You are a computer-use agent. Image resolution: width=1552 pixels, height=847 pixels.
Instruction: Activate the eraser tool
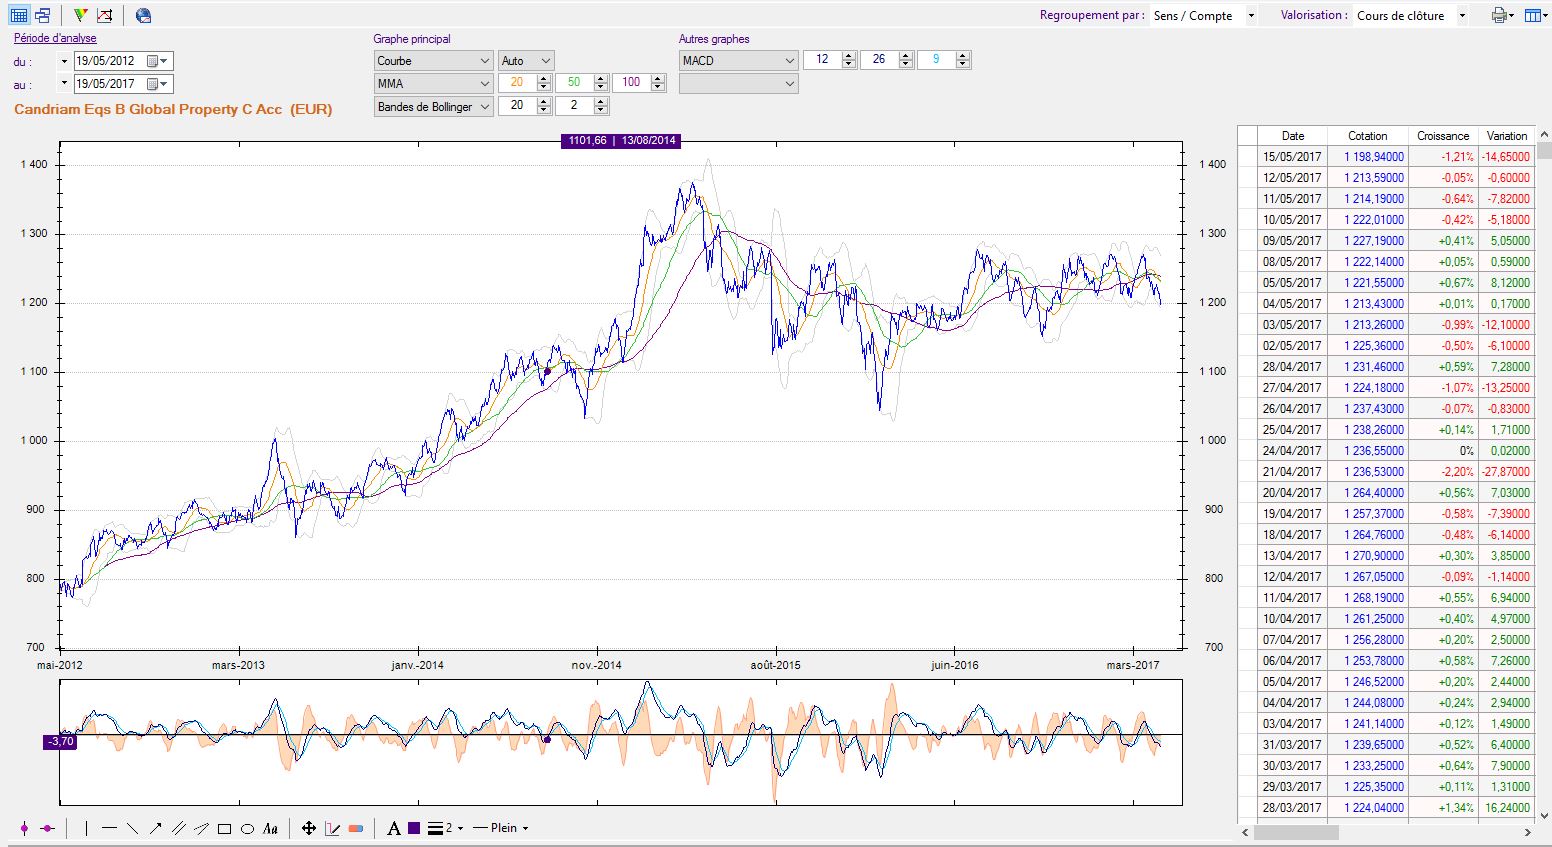356,828
